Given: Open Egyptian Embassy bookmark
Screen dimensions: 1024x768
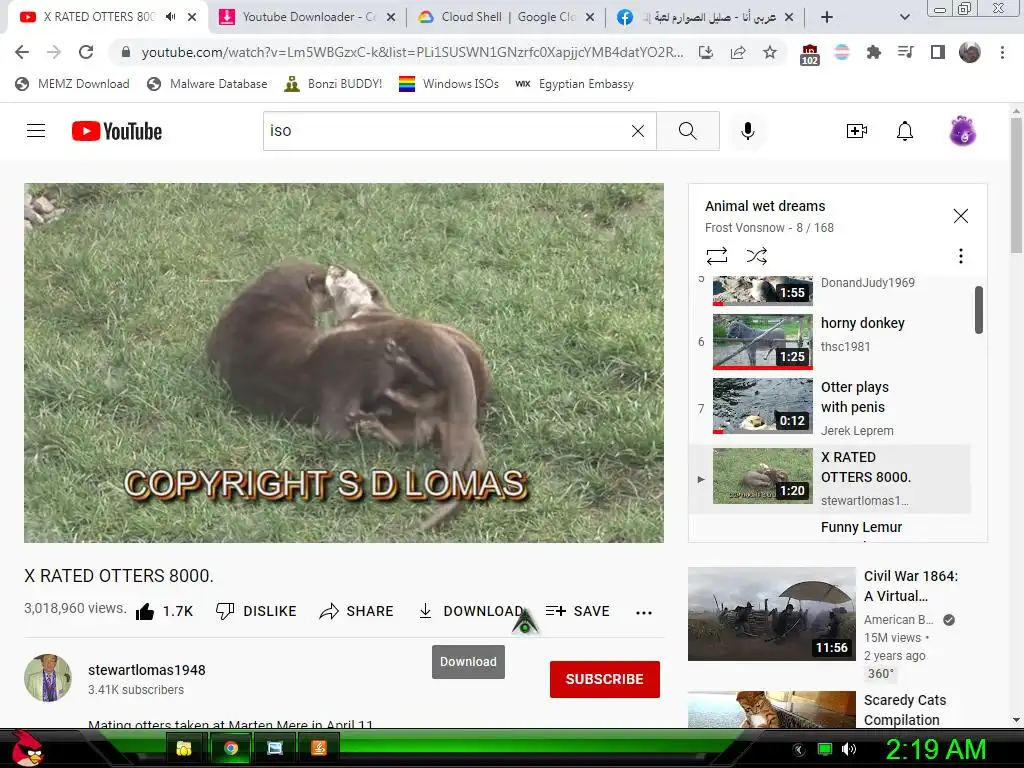Looking at the screenshot, I should pyautogui.click(x=574, y=84).
